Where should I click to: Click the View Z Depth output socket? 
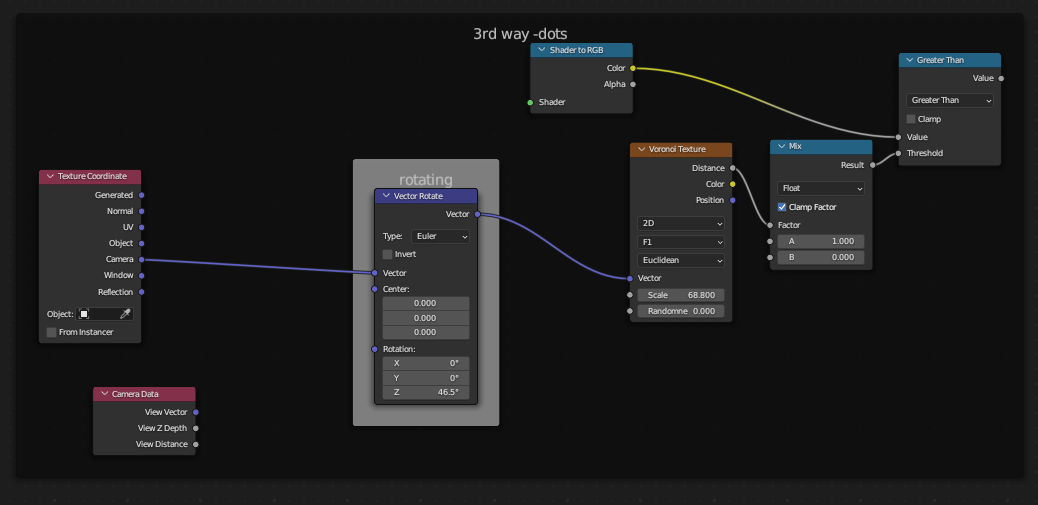(196, 428)
